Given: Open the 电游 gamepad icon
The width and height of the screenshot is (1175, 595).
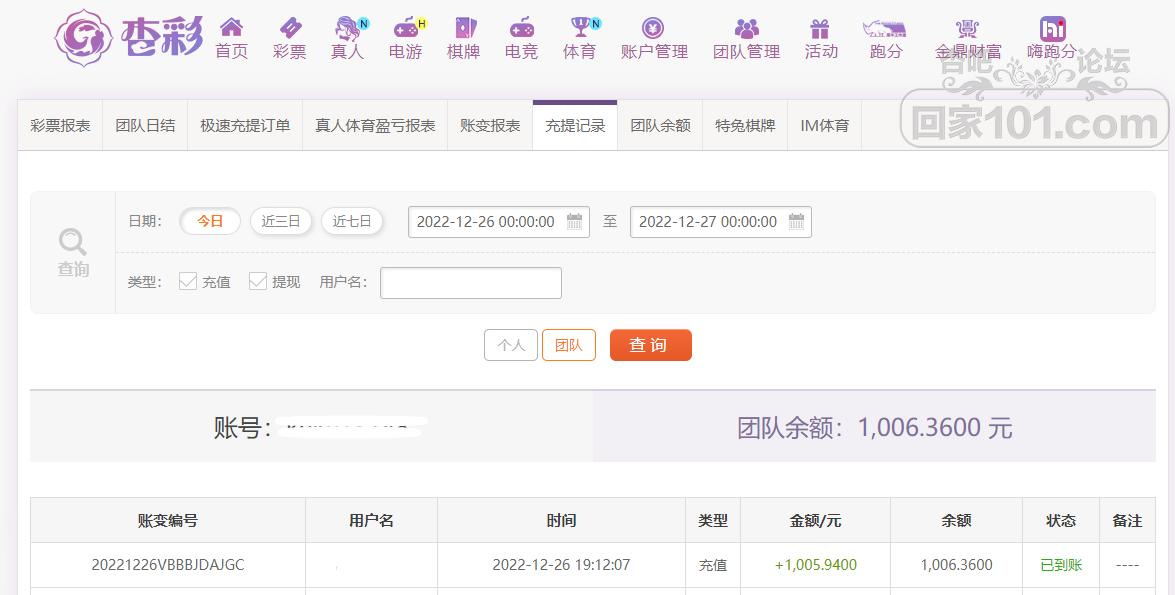Looking at the screenshot, I should [x=406, y=28].
